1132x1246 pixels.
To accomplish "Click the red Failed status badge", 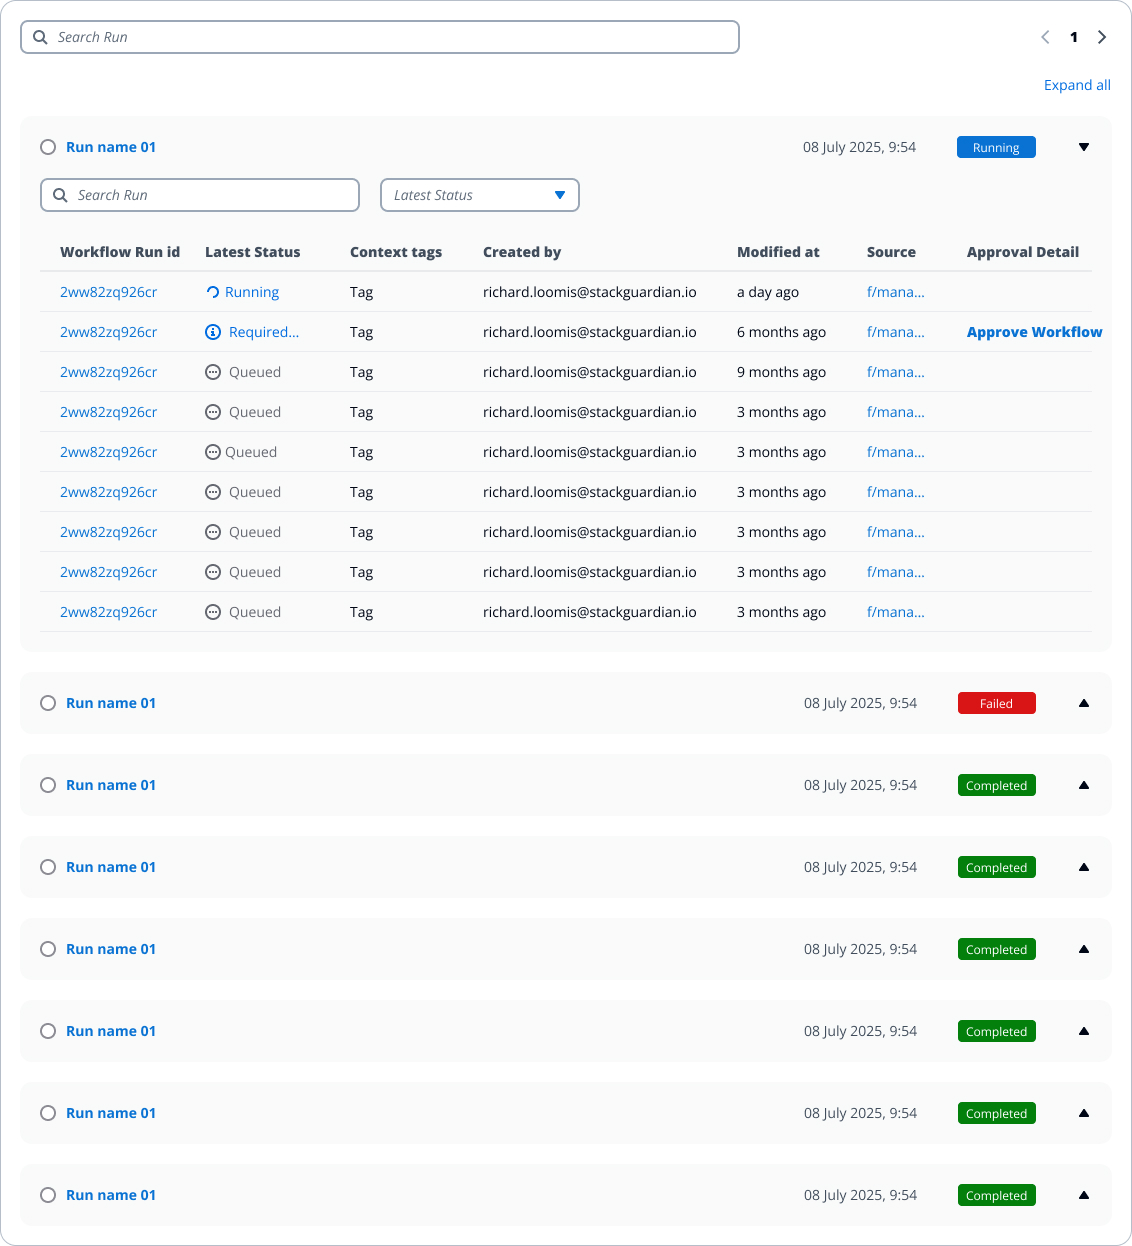I will pyautogui.click(x=996, y=703).
